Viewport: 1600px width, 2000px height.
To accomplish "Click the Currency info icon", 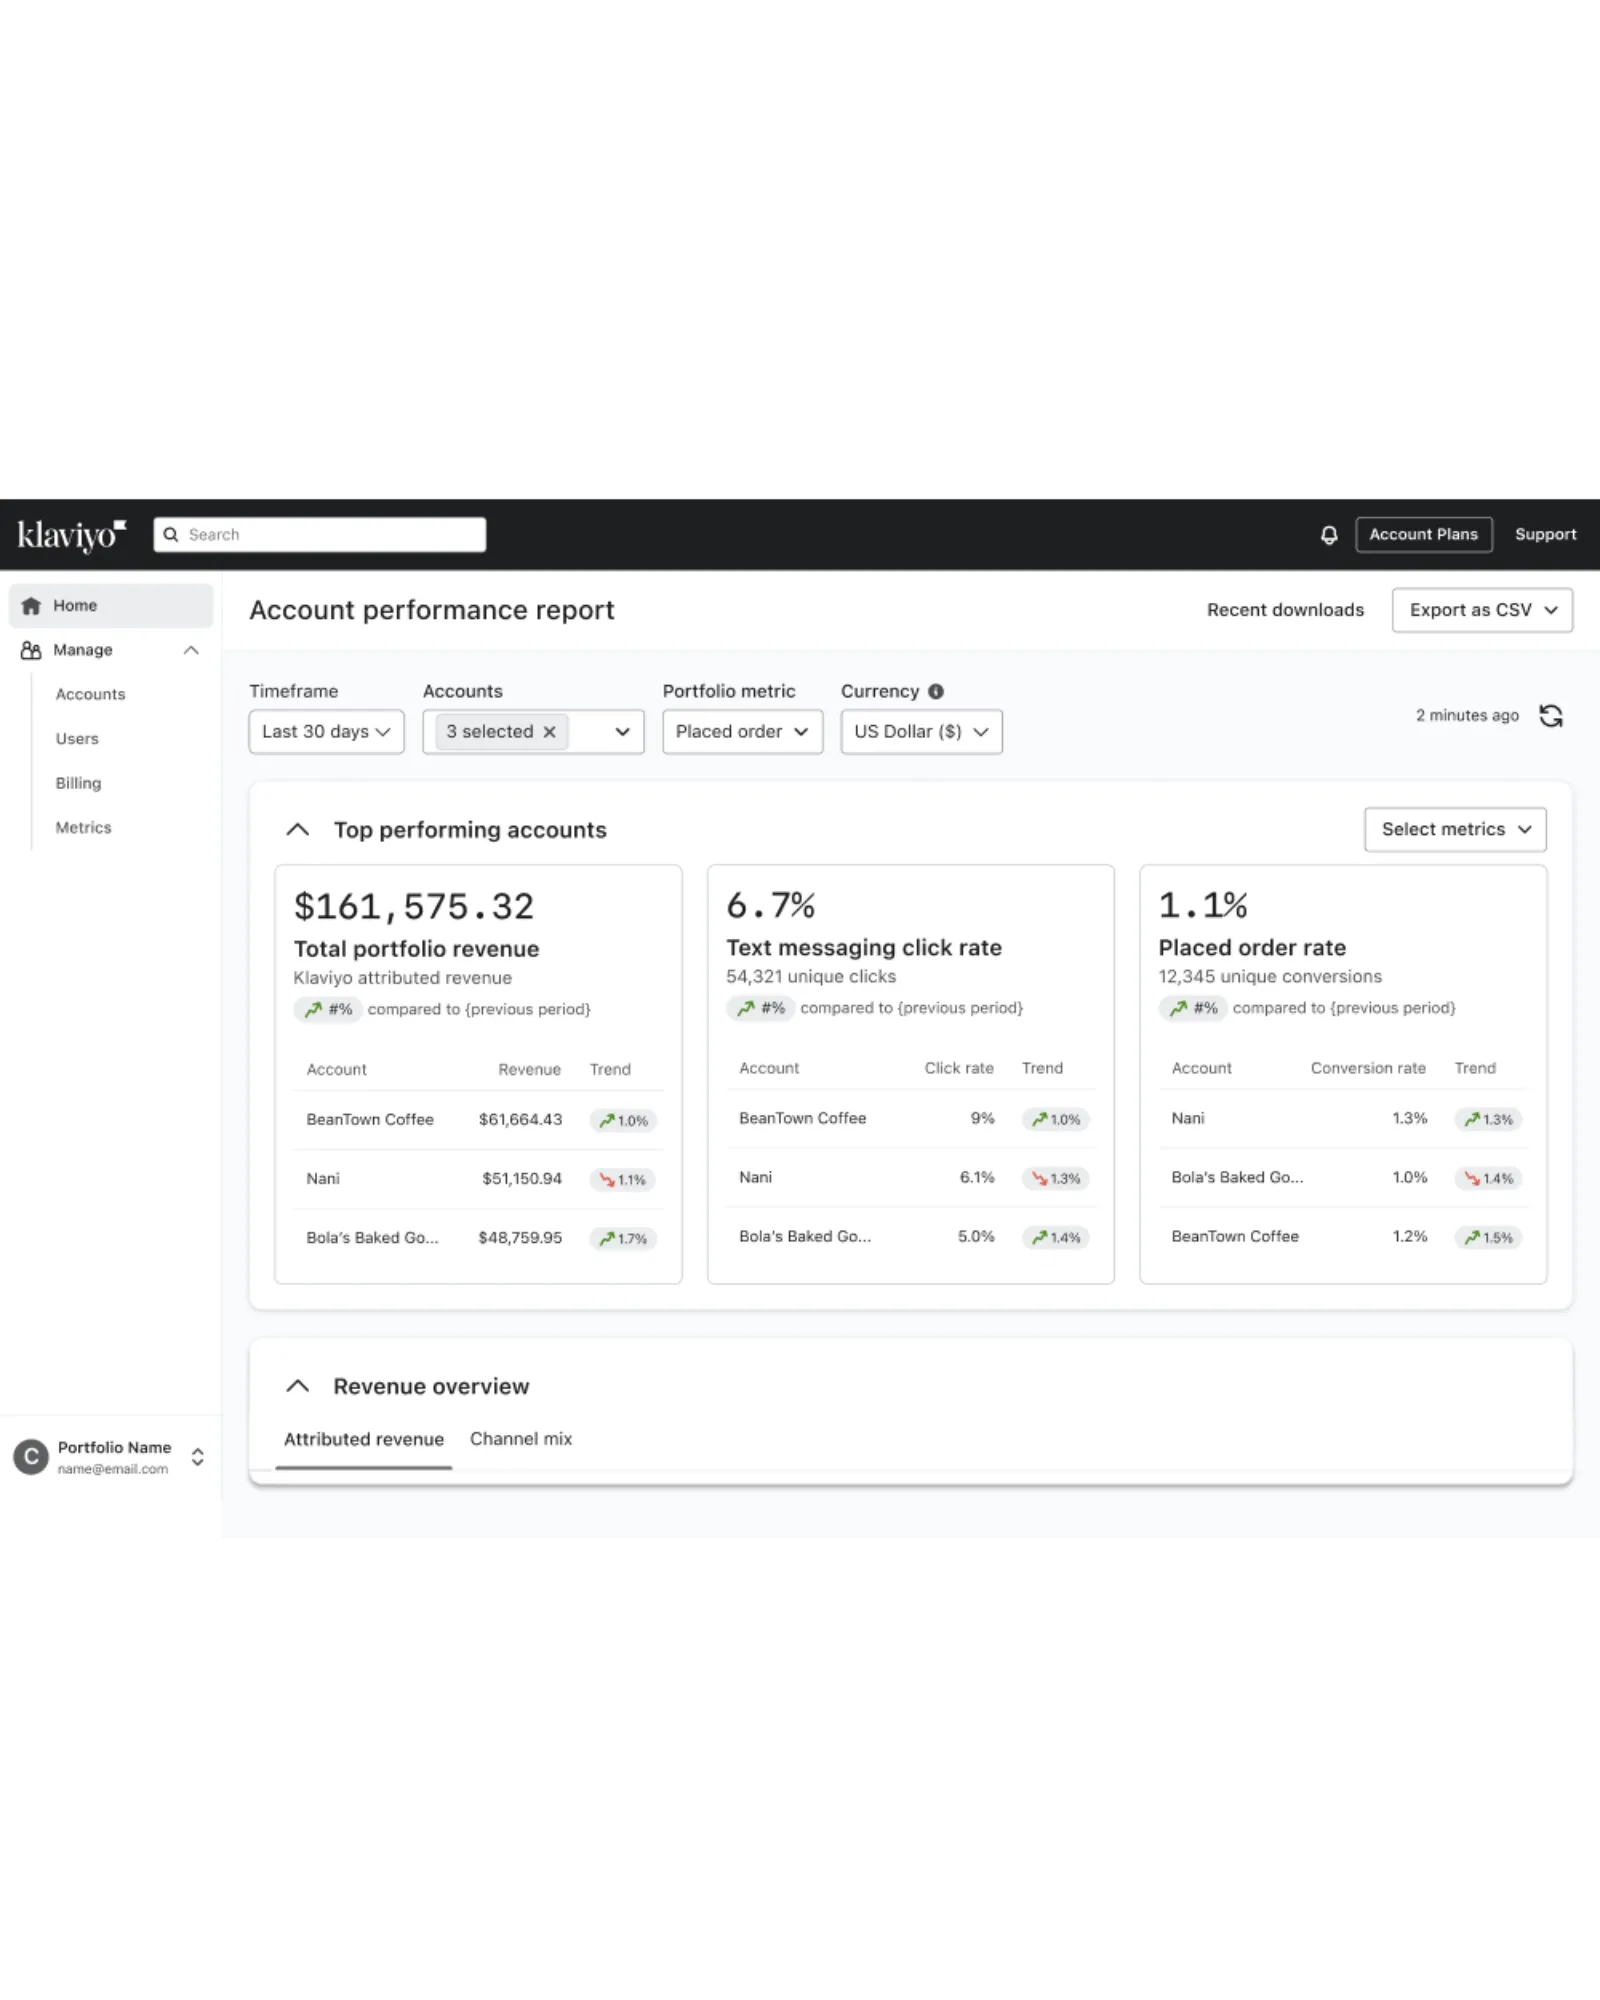I will point(936,691).
